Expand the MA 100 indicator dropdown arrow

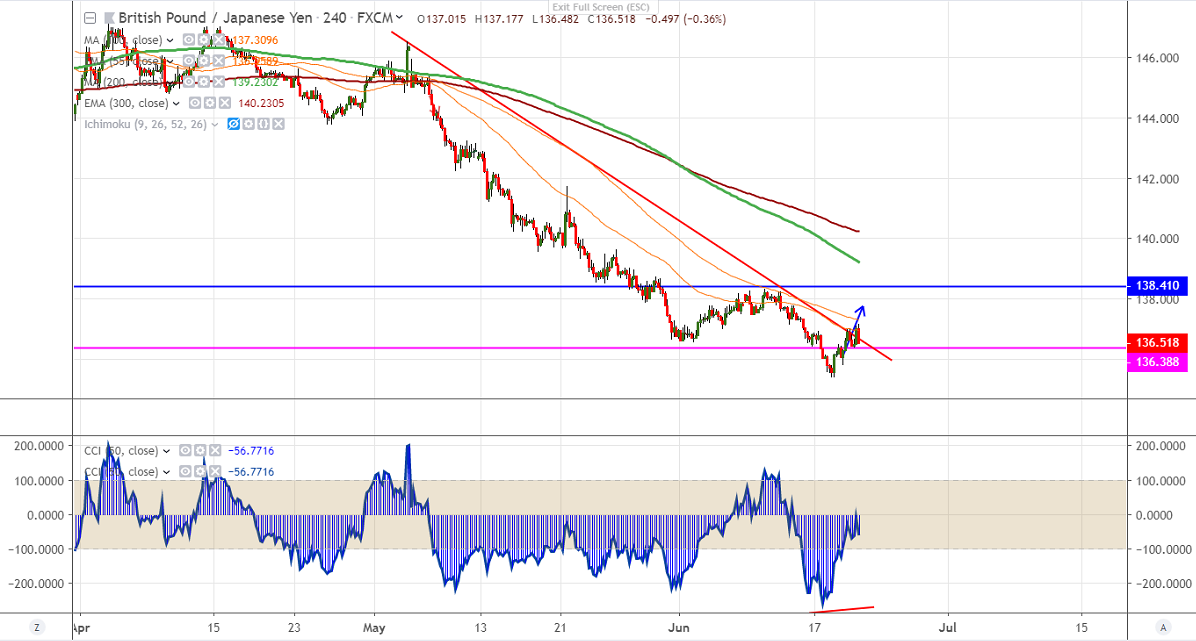pyautogui.click(x=169, y=40)
